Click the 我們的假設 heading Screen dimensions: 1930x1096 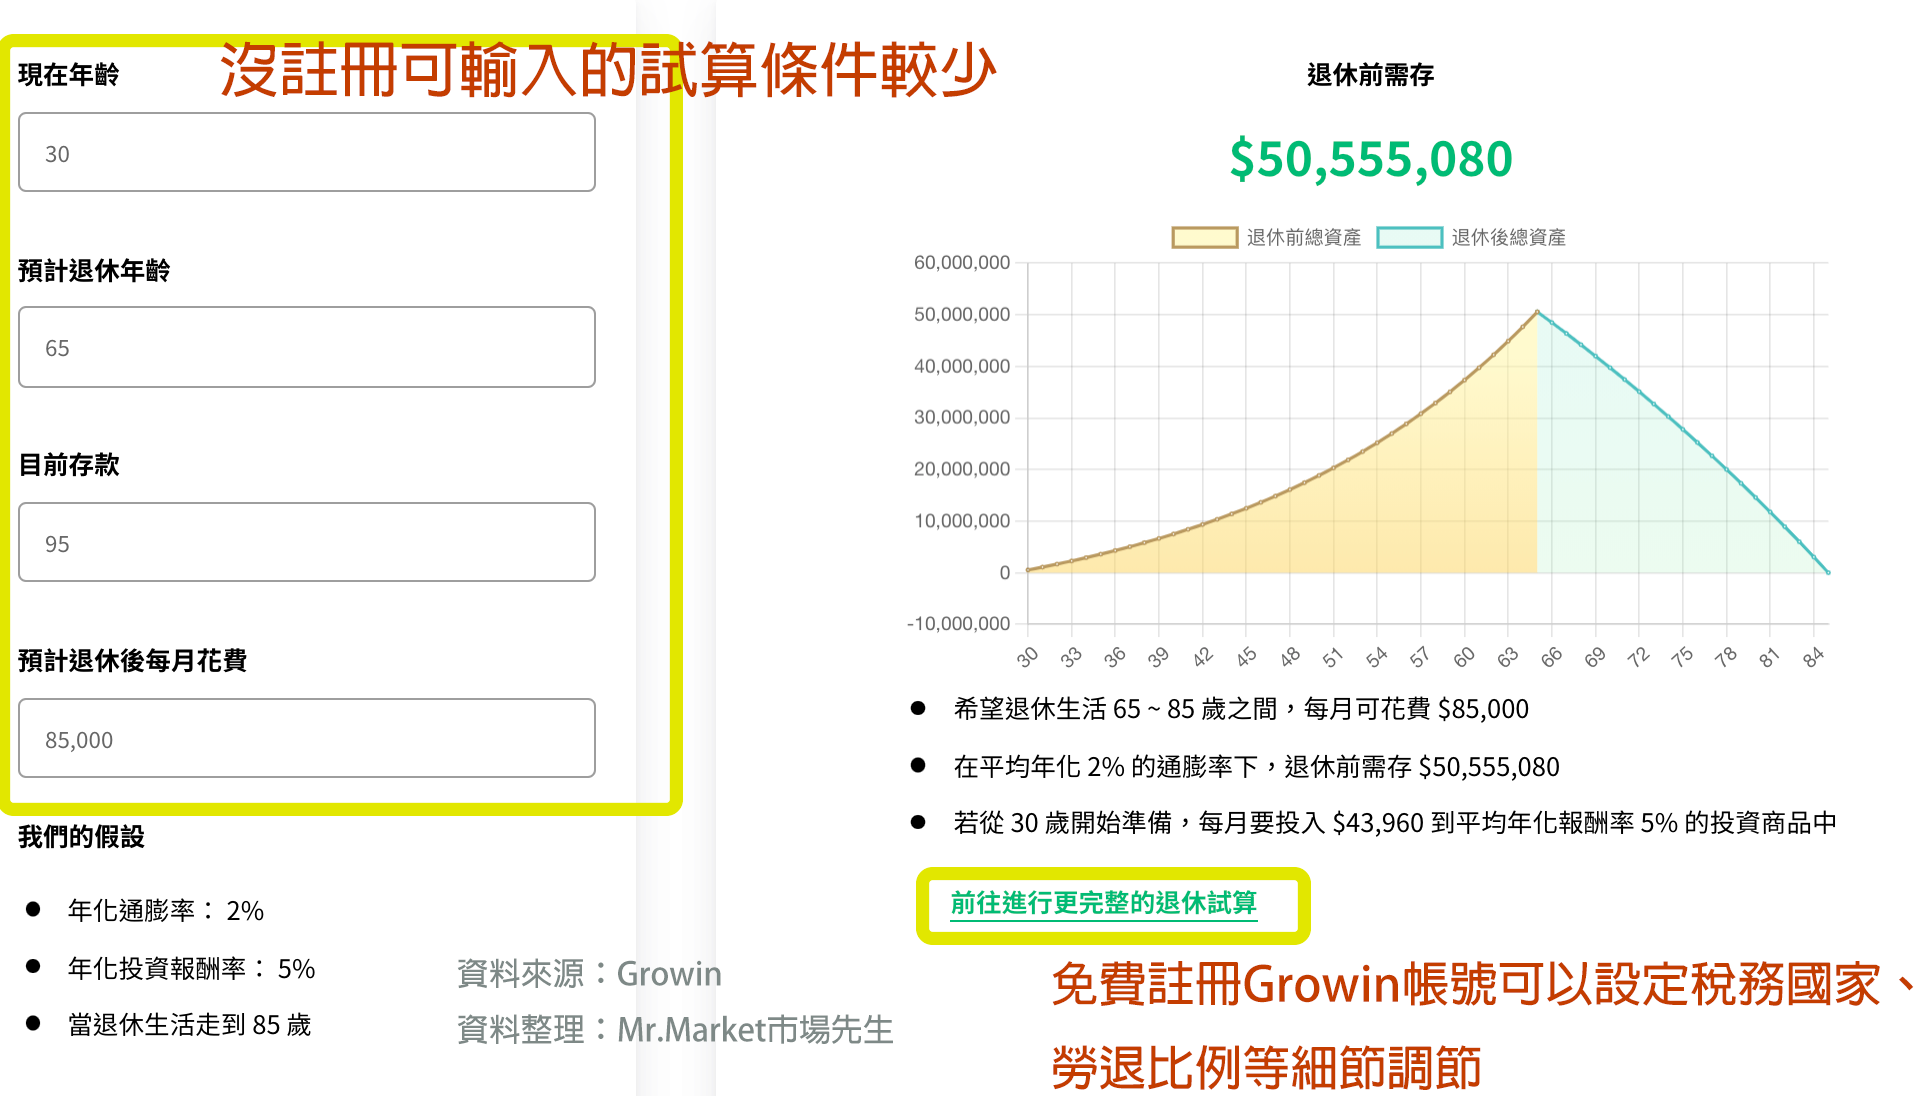82,837
